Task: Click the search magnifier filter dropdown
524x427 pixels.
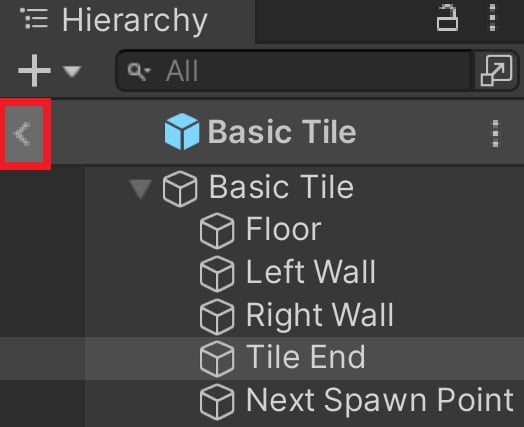Action: pyautogui.click(x=139, y=72)
